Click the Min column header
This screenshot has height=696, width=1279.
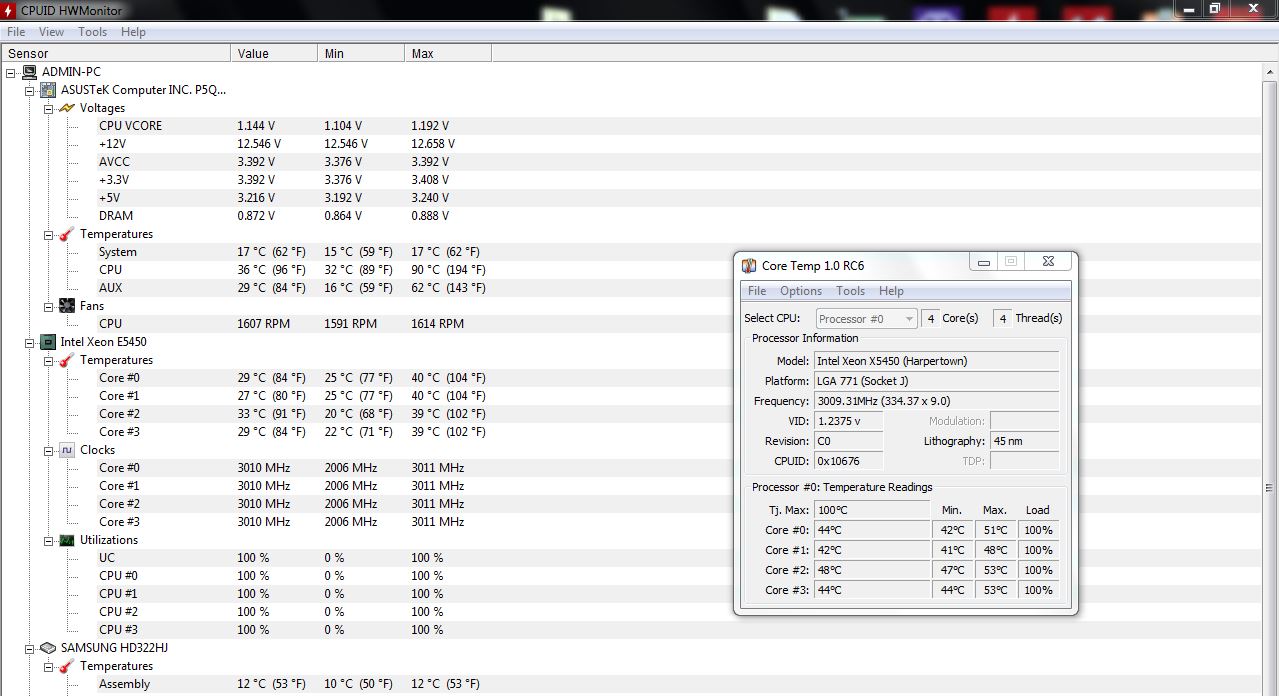pyautogui.click(x=361, y=54)
